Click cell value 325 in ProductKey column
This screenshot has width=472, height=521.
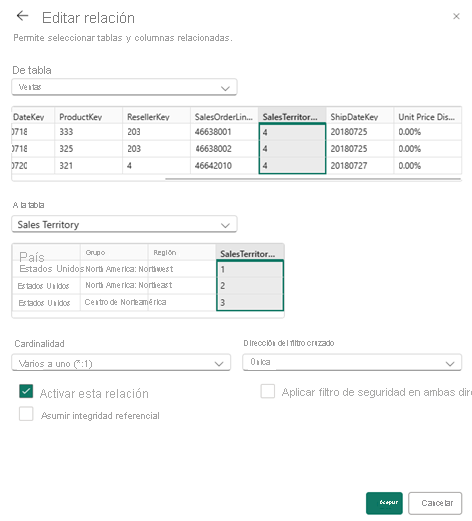tap(88, 149)
